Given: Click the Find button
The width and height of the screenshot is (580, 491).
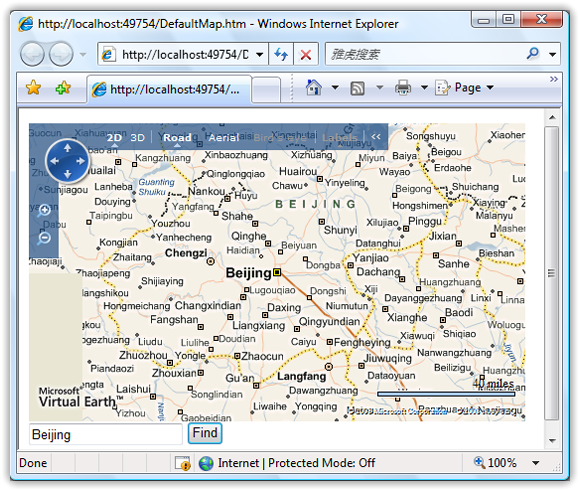Looking at the screenshot, I should [x=205, y=433].
